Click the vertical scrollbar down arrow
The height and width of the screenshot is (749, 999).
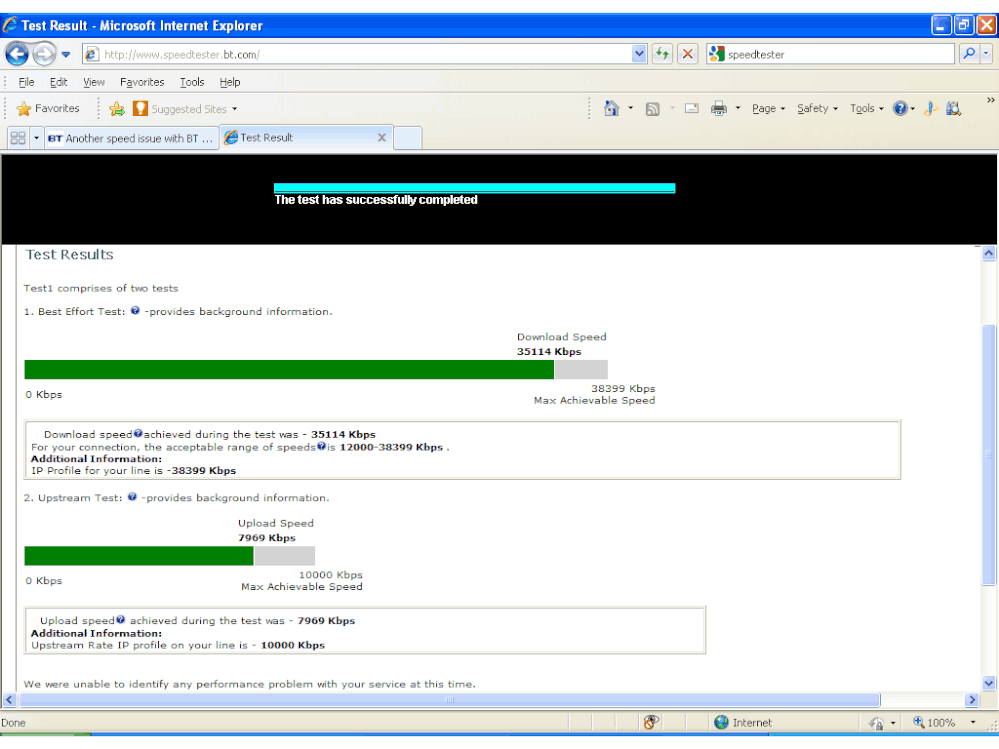tap(988, 683)
